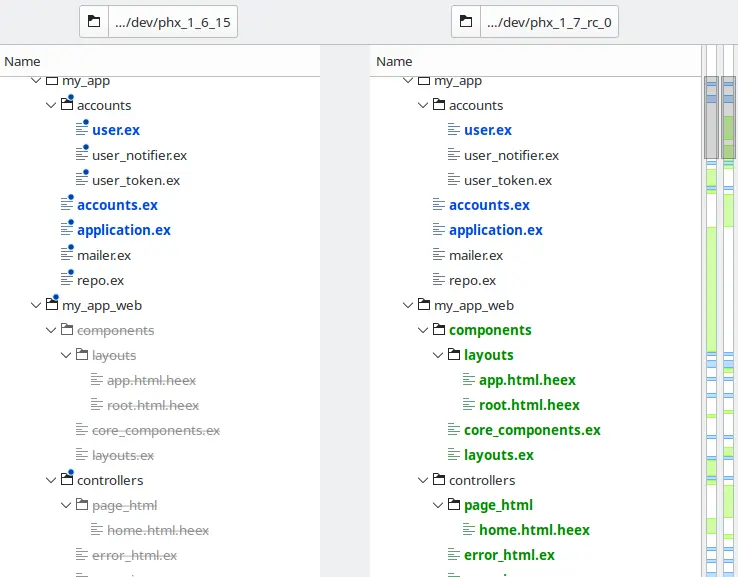Viewport: 738px width, 577px height.
Task: Select core_components.ex in the right pane
Action: tap(532, 430)
